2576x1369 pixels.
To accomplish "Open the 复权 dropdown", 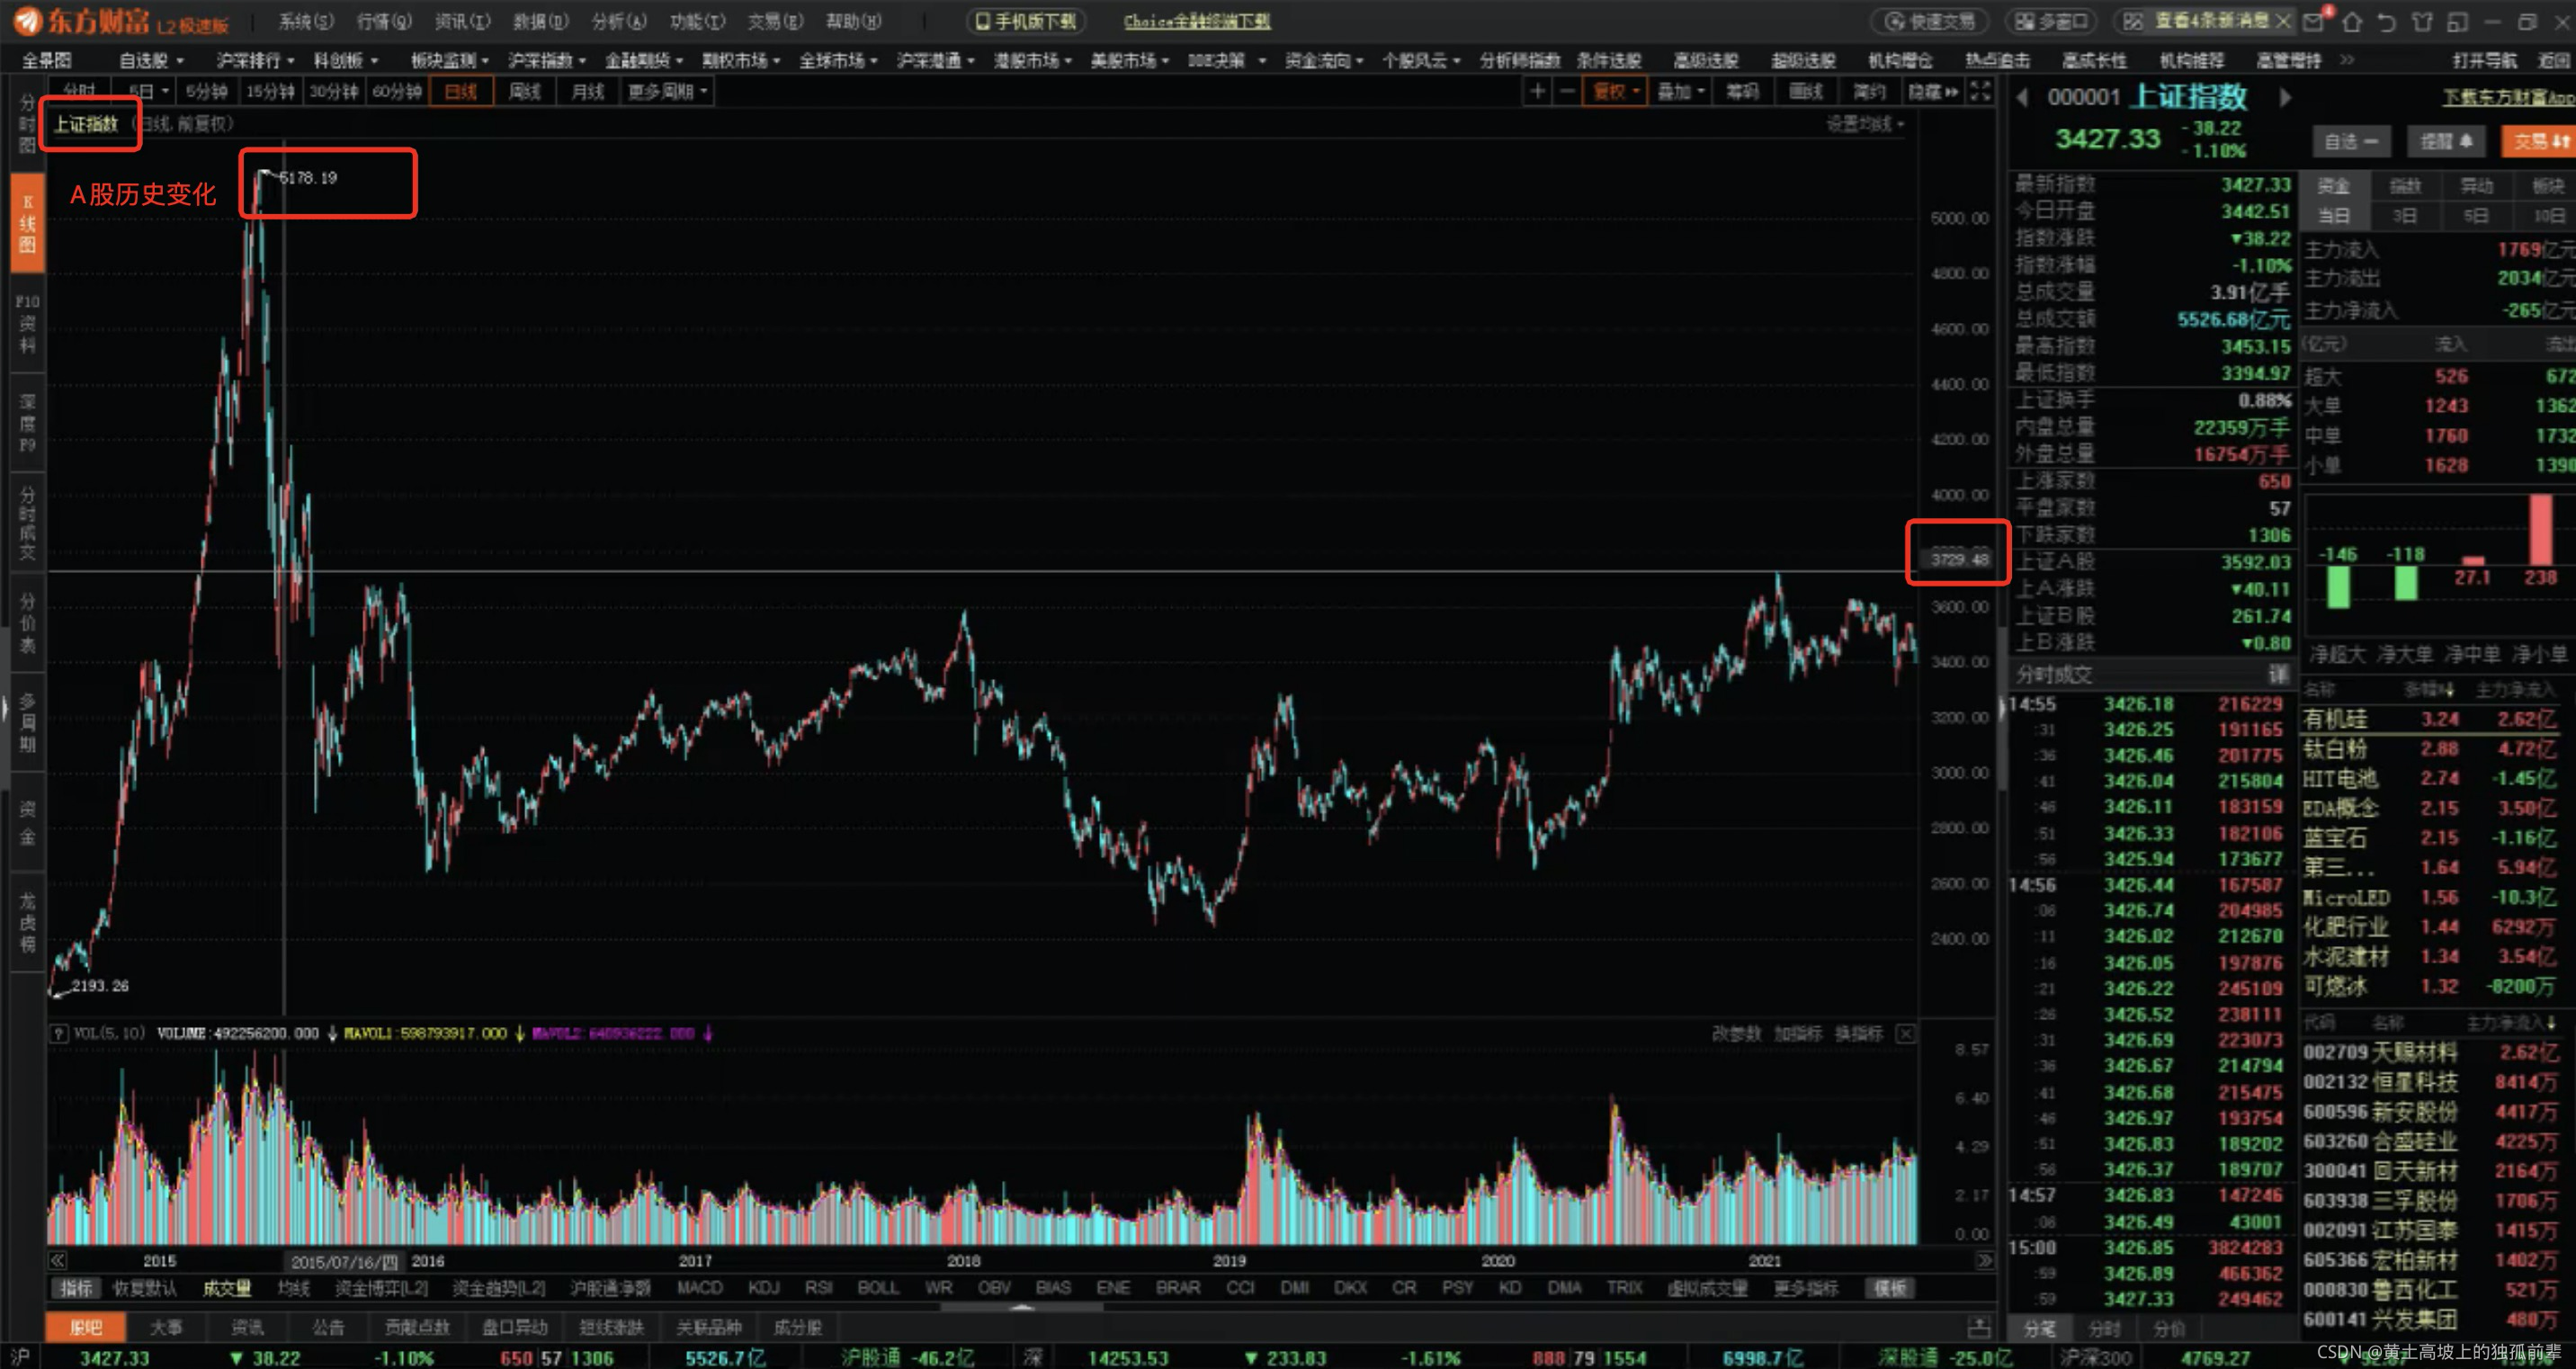I will tap(1615, 92).
